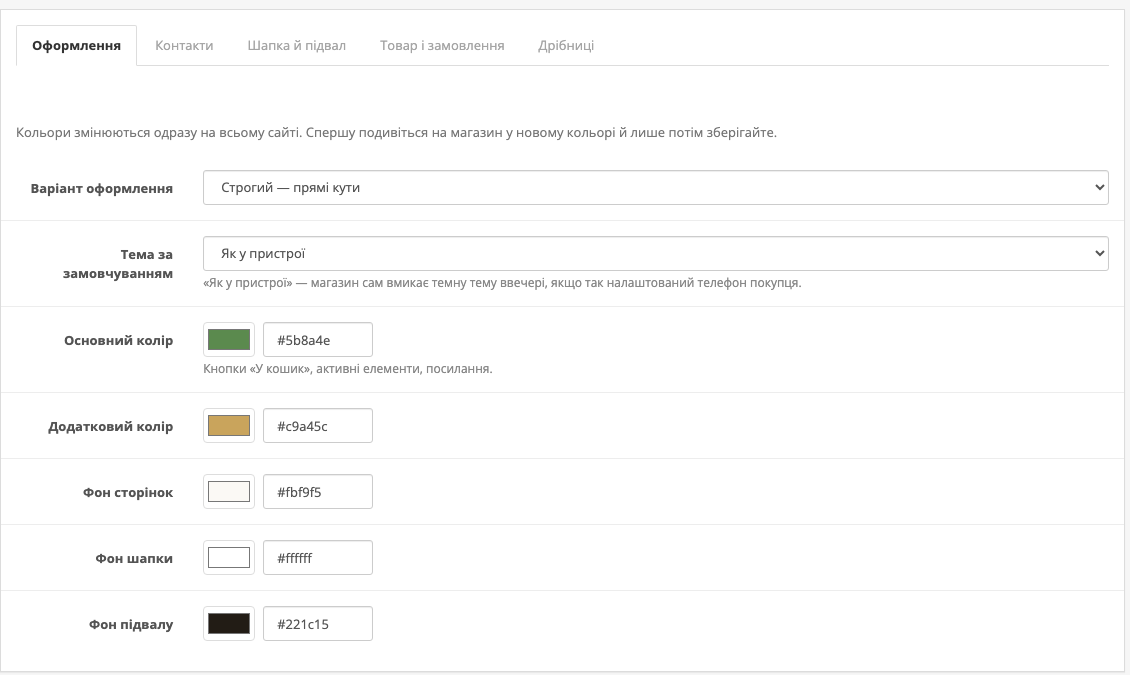Edit the #fbf9f5 hex value field
The image size is (1130, 675).
click(318, 492)
